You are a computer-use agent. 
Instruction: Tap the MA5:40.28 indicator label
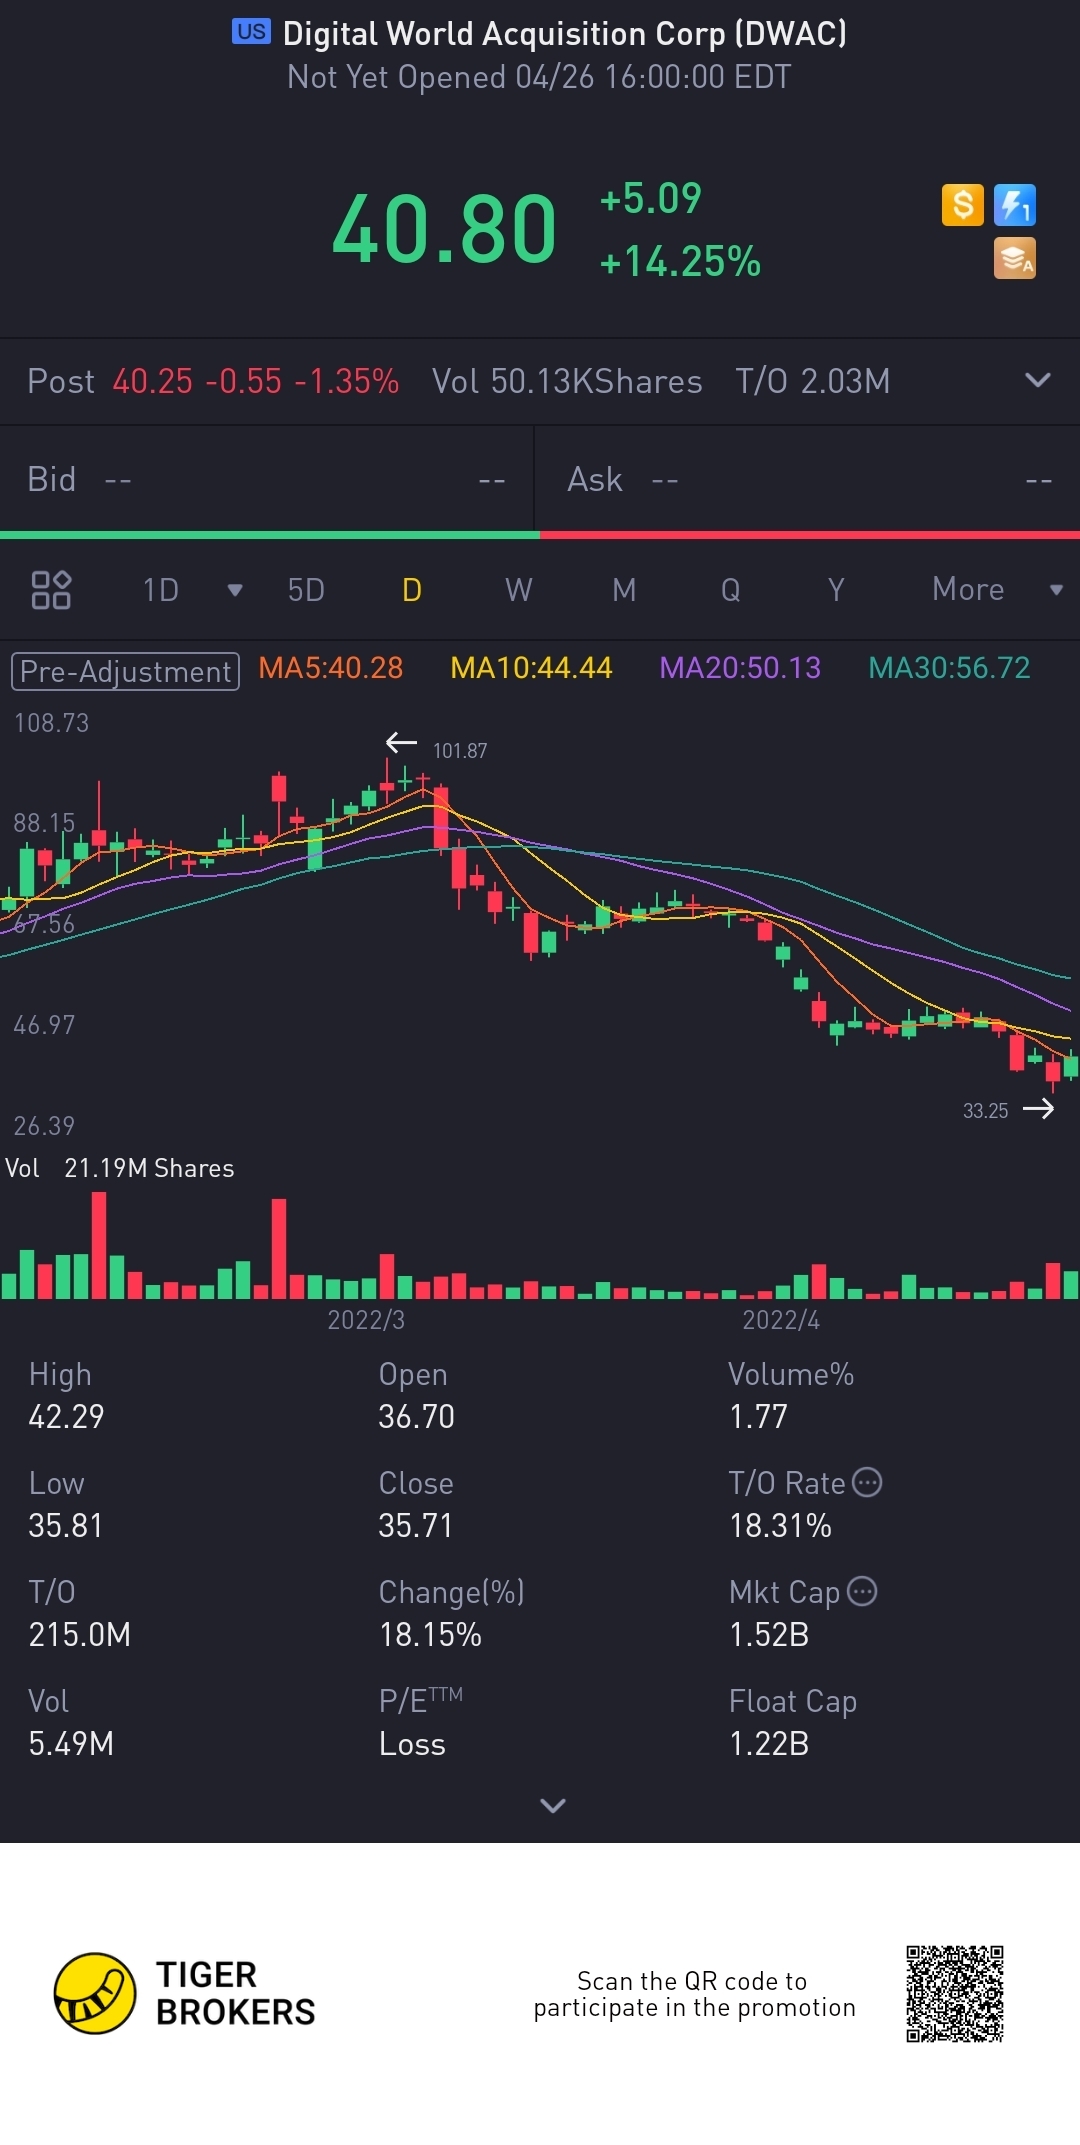click(x=331, y=668)
